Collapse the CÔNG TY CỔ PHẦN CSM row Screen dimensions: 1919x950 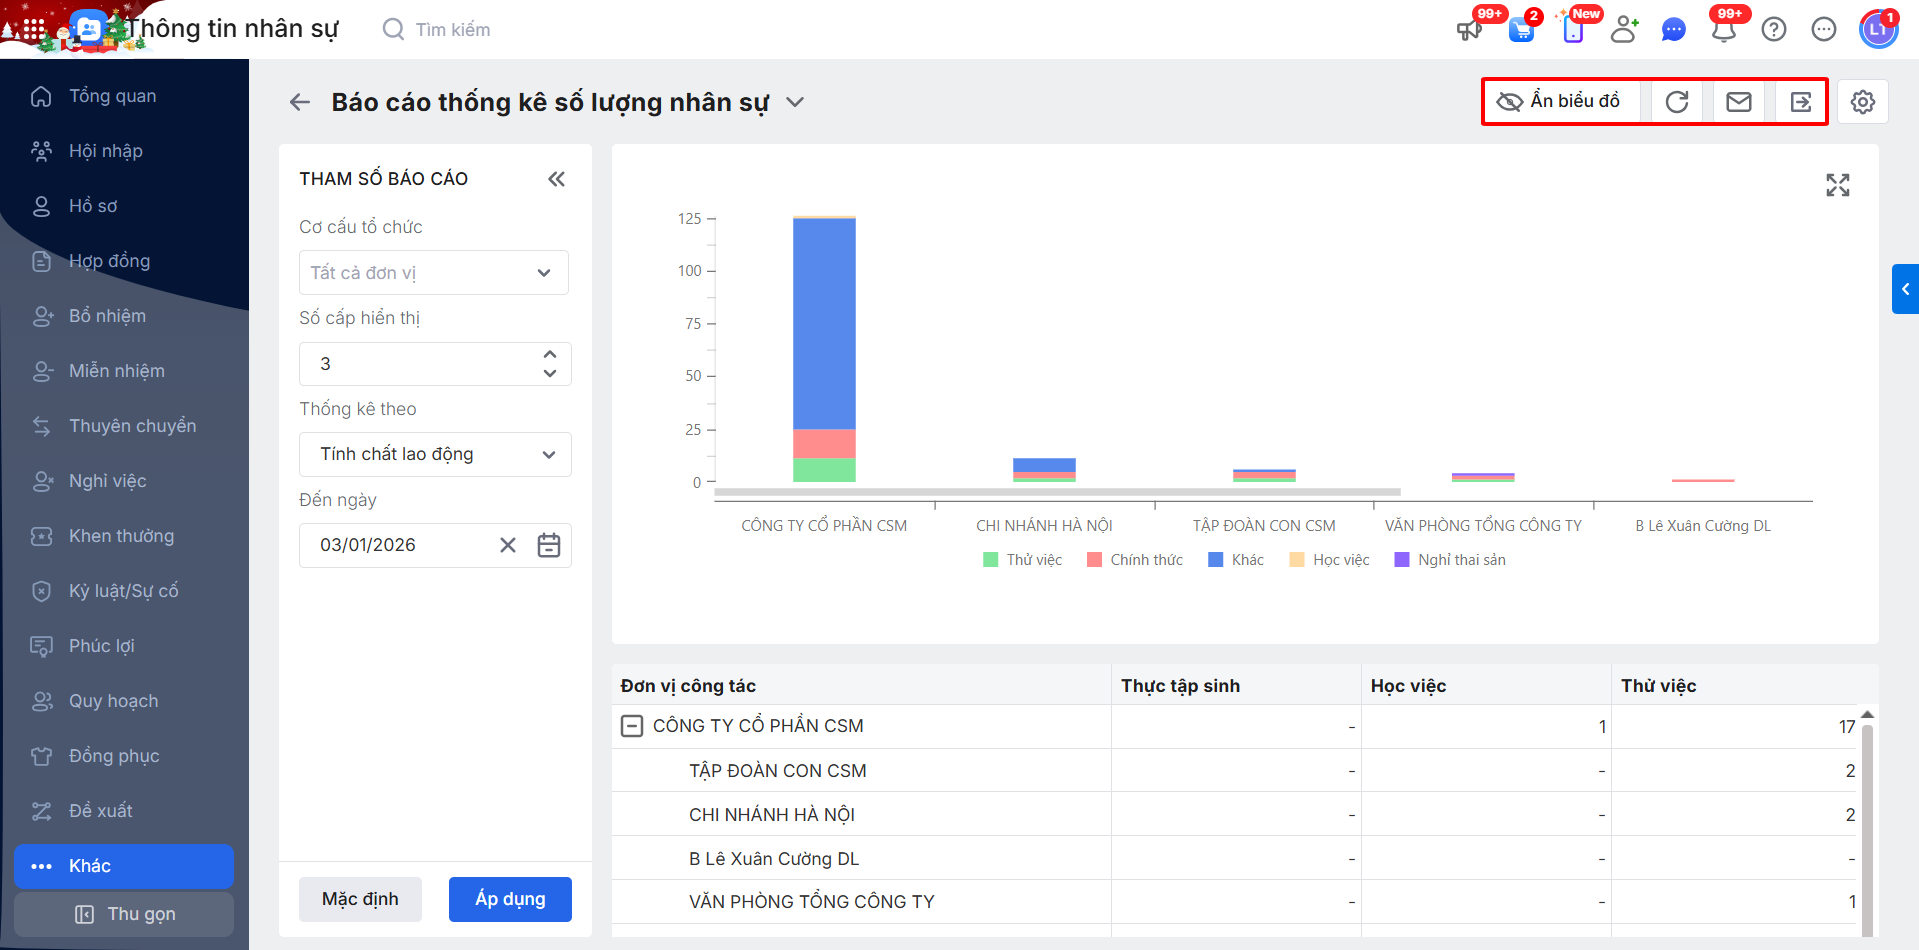point(632,726)
